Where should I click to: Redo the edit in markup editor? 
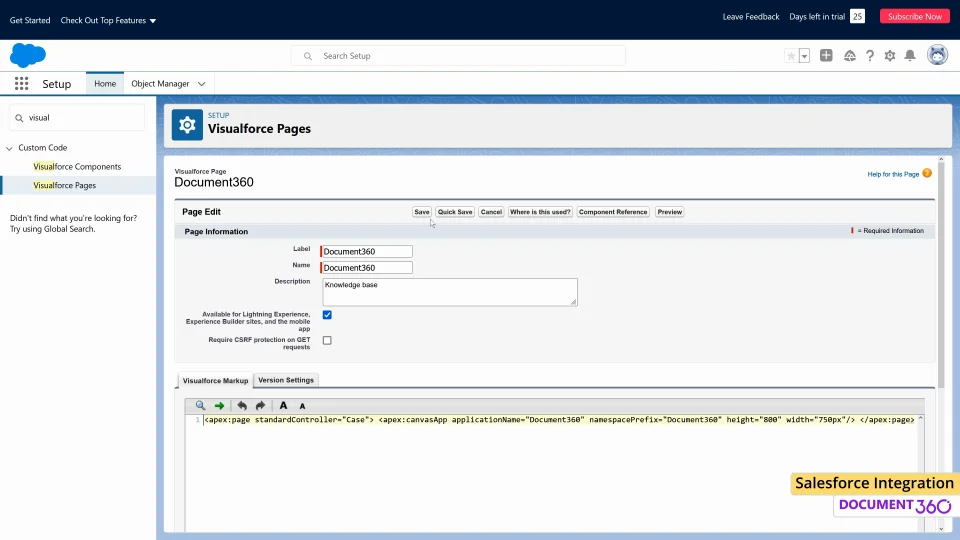(x=260, y=405)
